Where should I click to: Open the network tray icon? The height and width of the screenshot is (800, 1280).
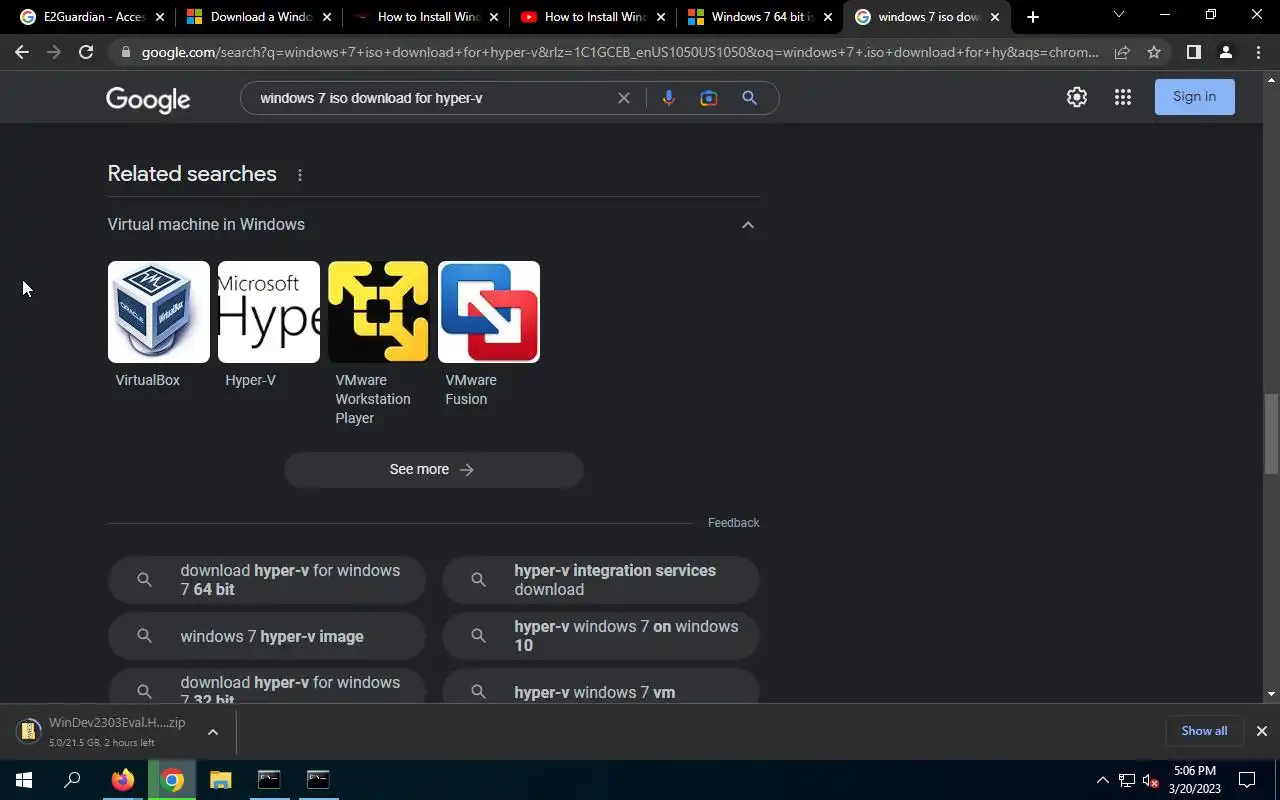(1126, 780)
